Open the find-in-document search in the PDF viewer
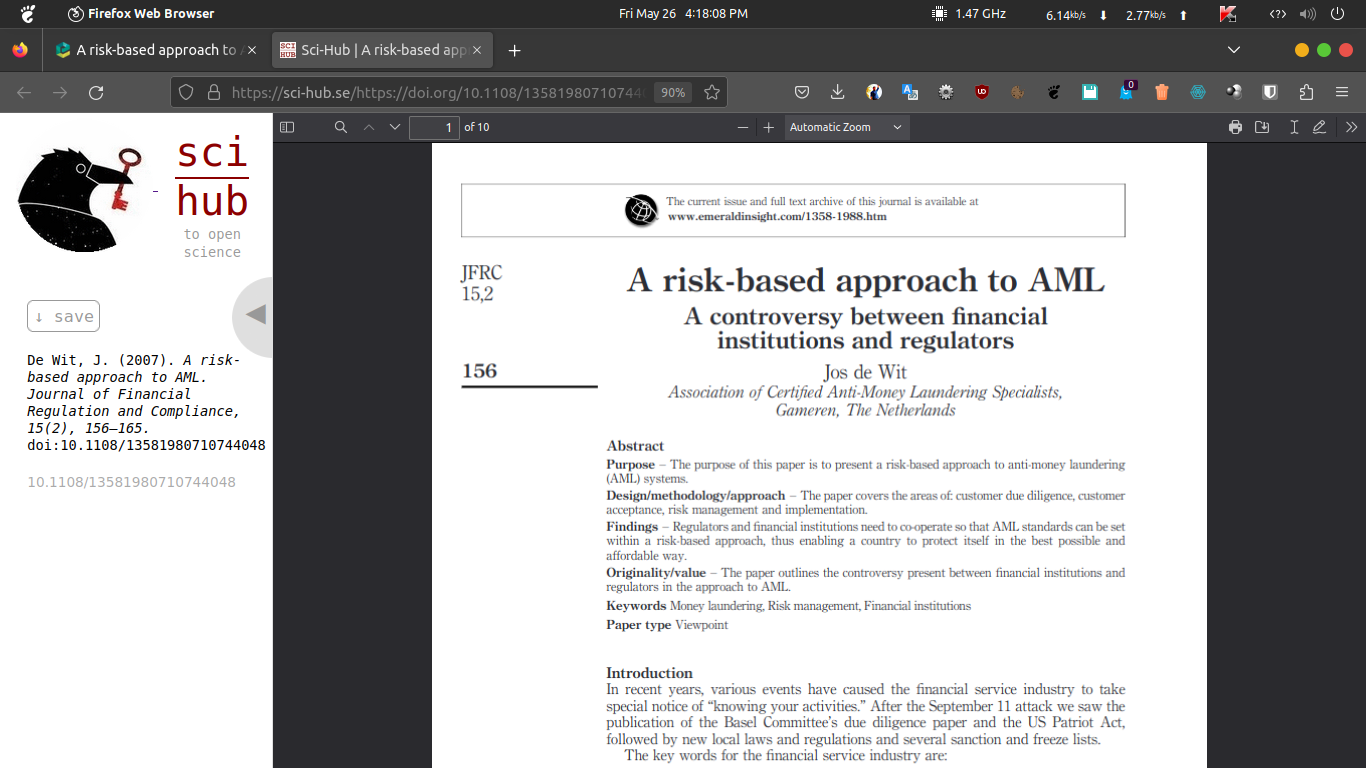 click(341, 127)
